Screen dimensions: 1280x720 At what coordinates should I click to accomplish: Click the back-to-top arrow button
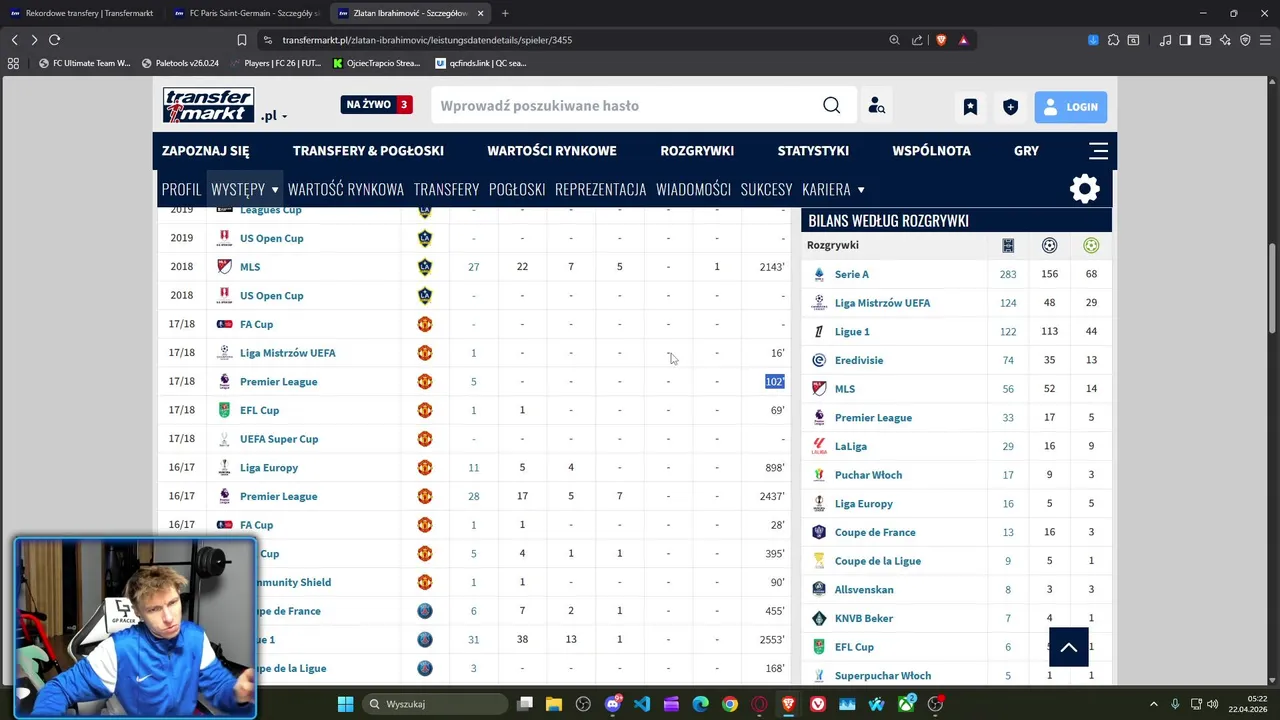click(1069, 647)
